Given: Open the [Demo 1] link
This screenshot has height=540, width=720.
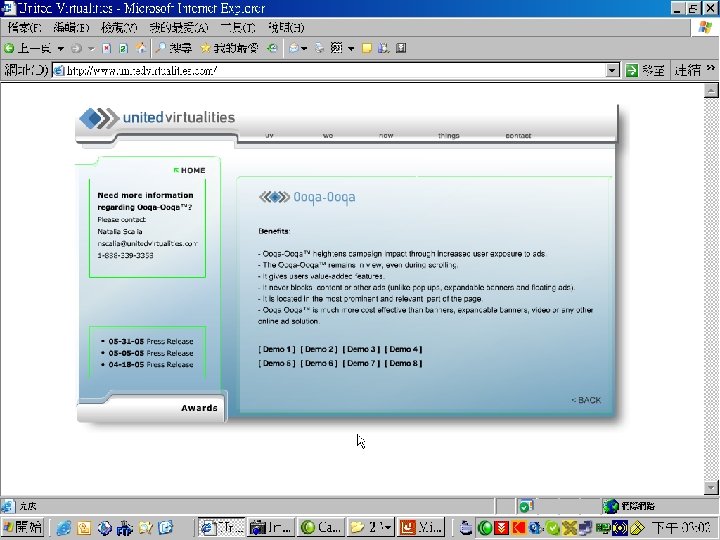Looking at the screenshot, I should click(277, 349).
